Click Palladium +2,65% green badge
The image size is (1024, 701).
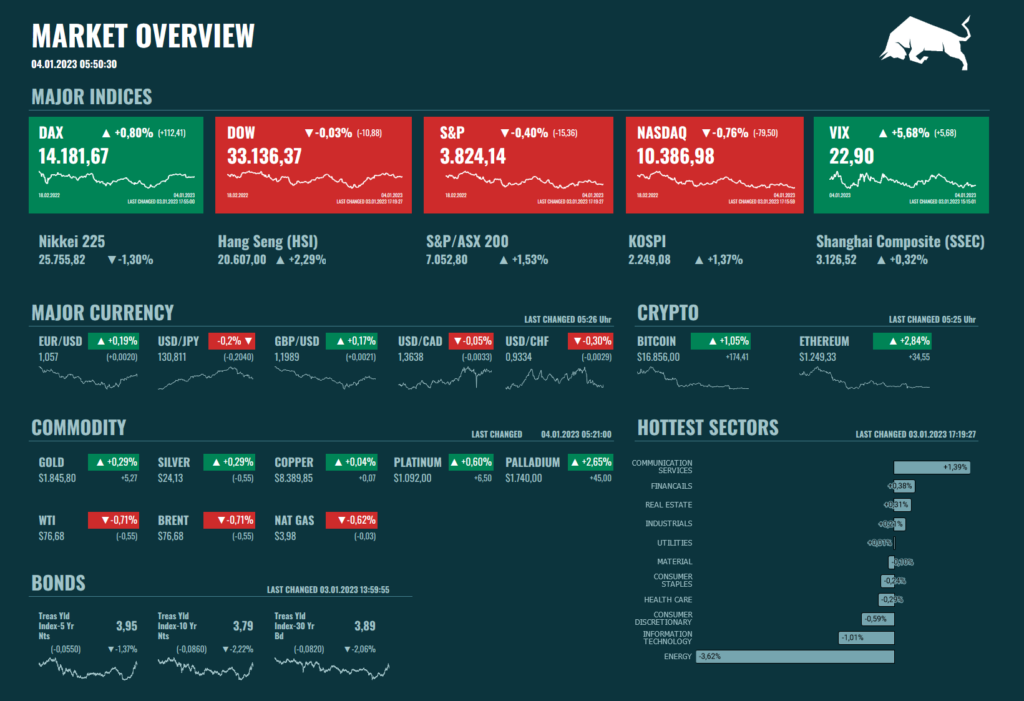click(x=590, y=463)
